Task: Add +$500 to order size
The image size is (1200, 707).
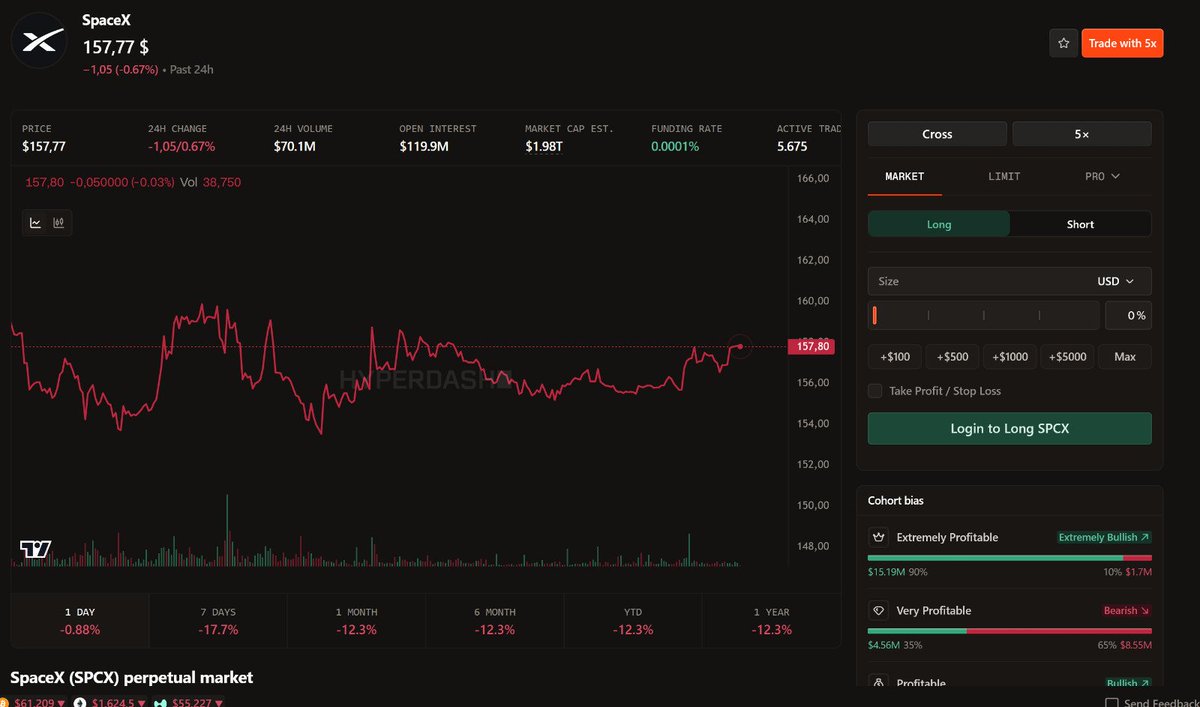Action: (x=952, y=357)
